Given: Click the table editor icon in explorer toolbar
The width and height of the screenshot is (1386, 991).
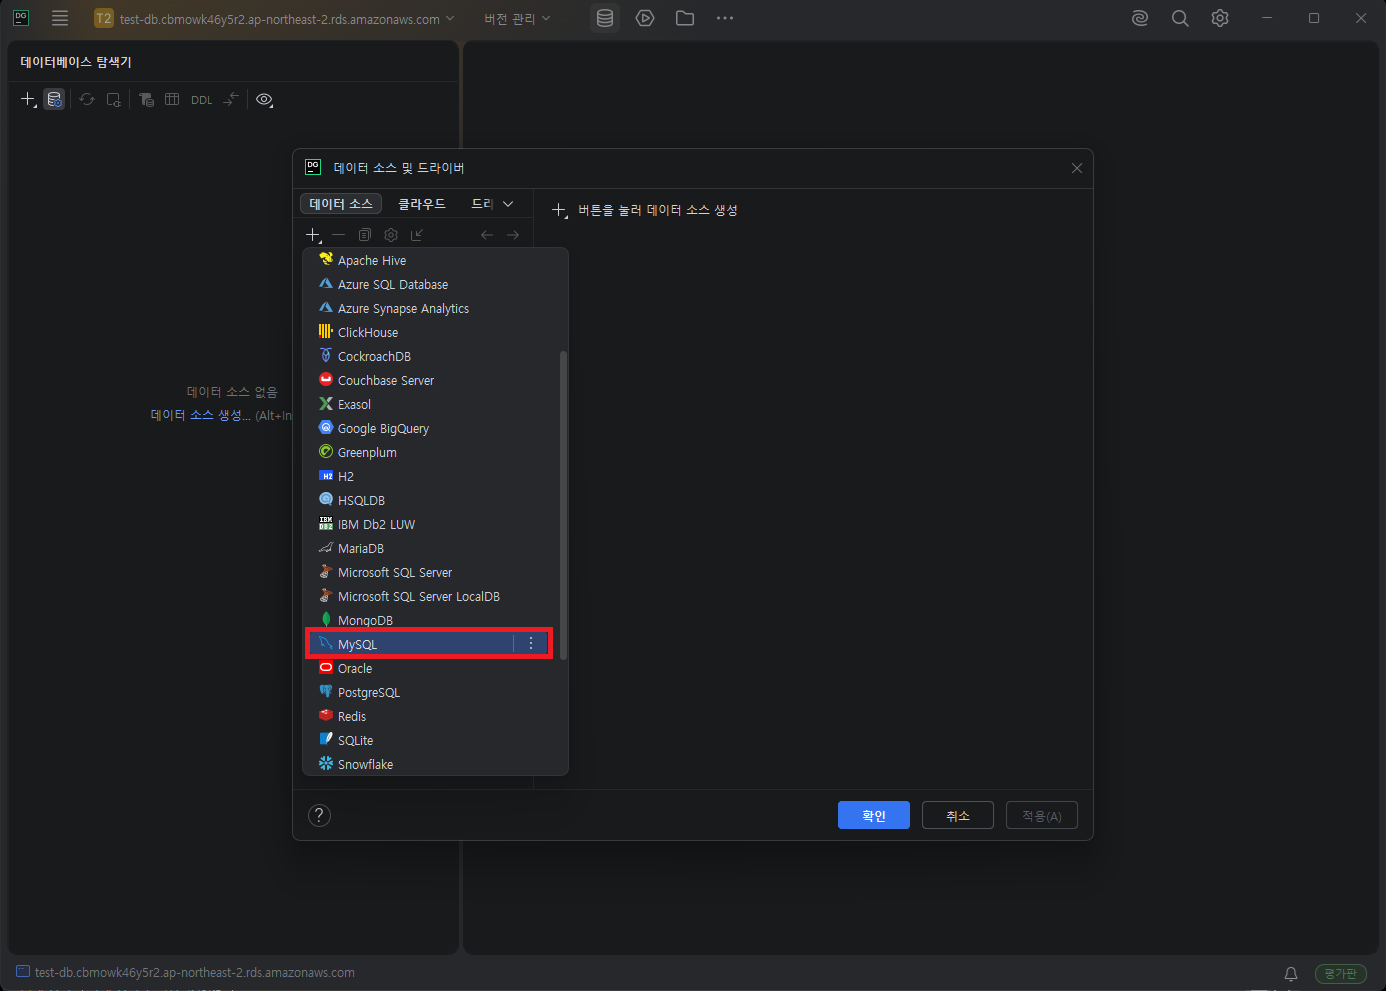Looking at the screenshot, I should pos(172,99).
